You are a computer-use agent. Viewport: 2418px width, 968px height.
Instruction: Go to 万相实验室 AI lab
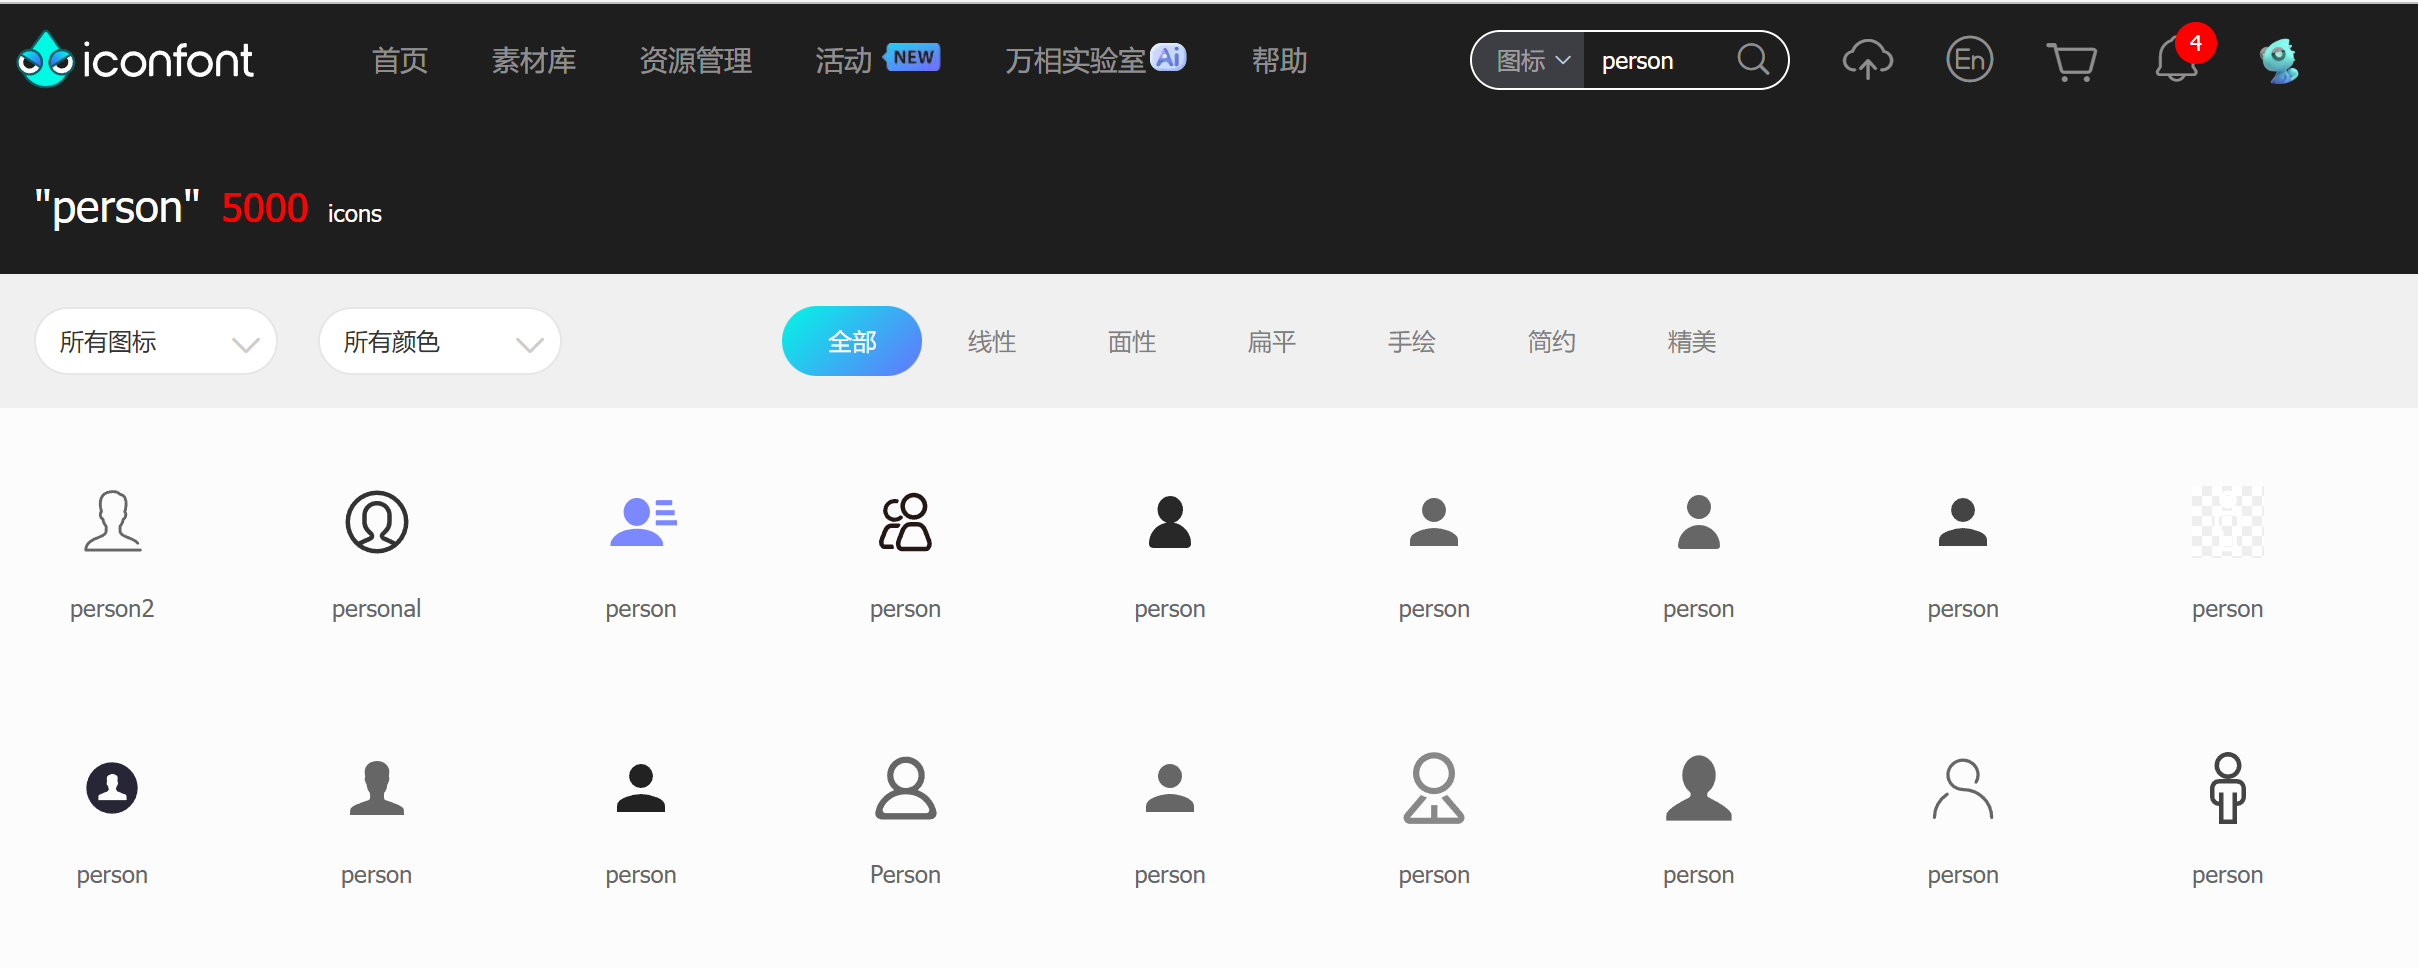coord(1094,61)
